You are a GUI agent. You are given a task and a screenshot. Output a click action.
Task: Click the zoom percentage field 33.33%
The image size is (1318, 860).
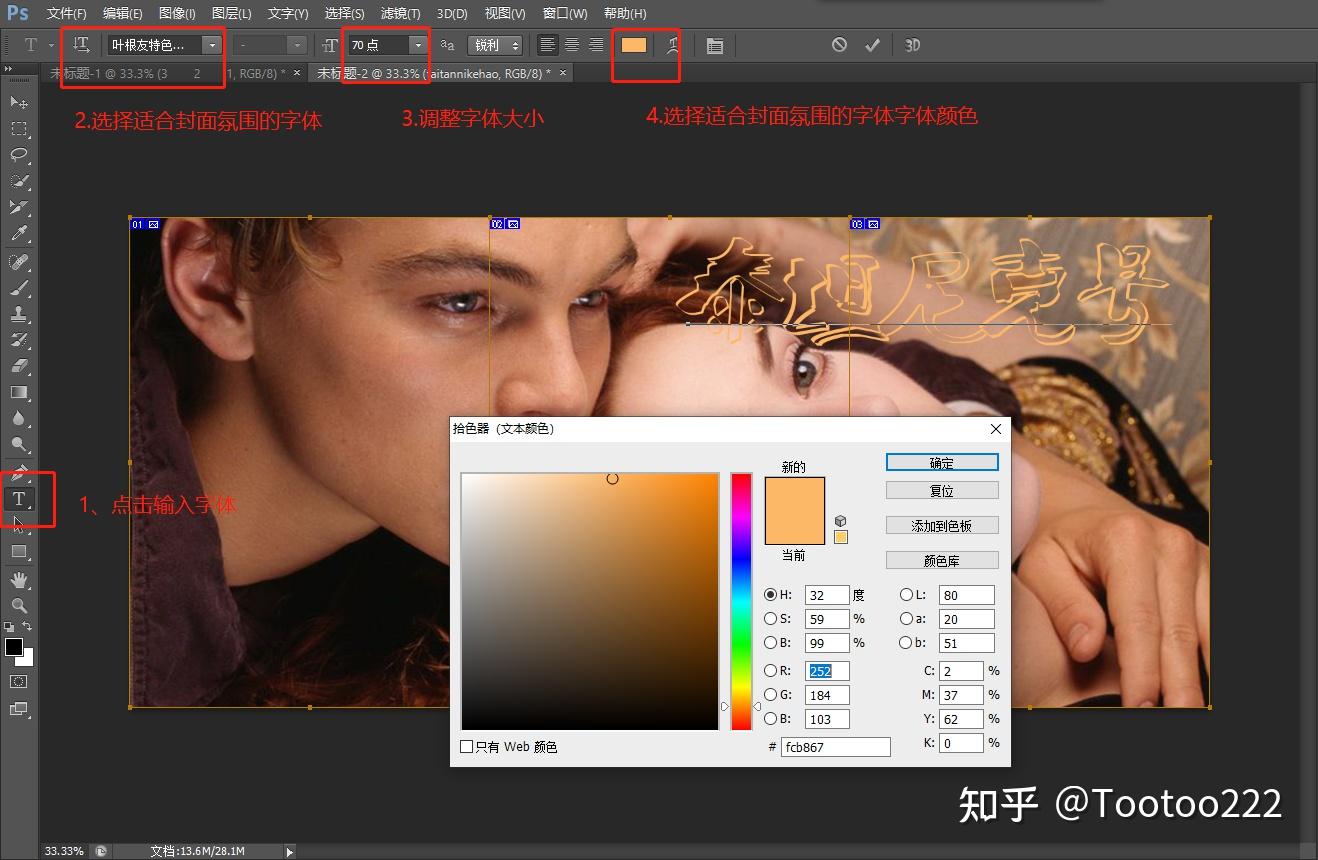[64, 852]
